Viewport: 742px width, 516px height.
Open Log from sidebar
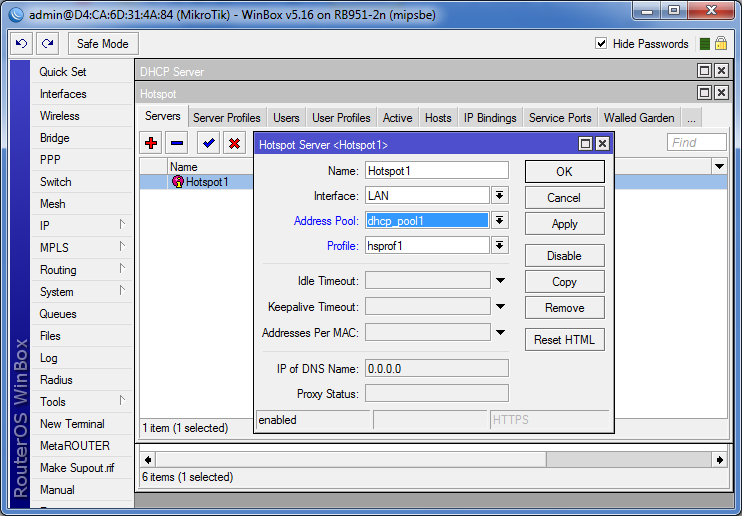(81, 358)
